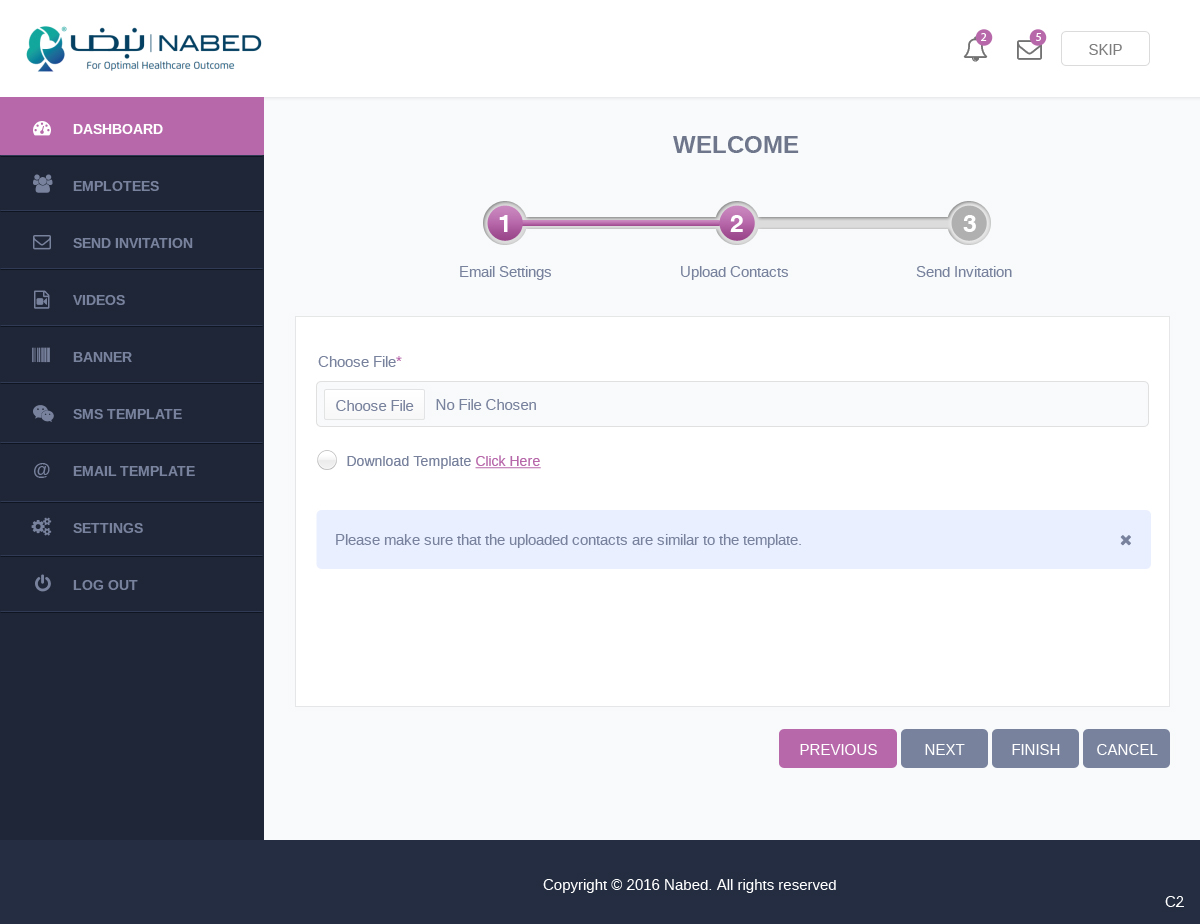The width and height of the screenshot is (1200, 924).
Task: Click the Nabed logo
Action: coord(144,49)
